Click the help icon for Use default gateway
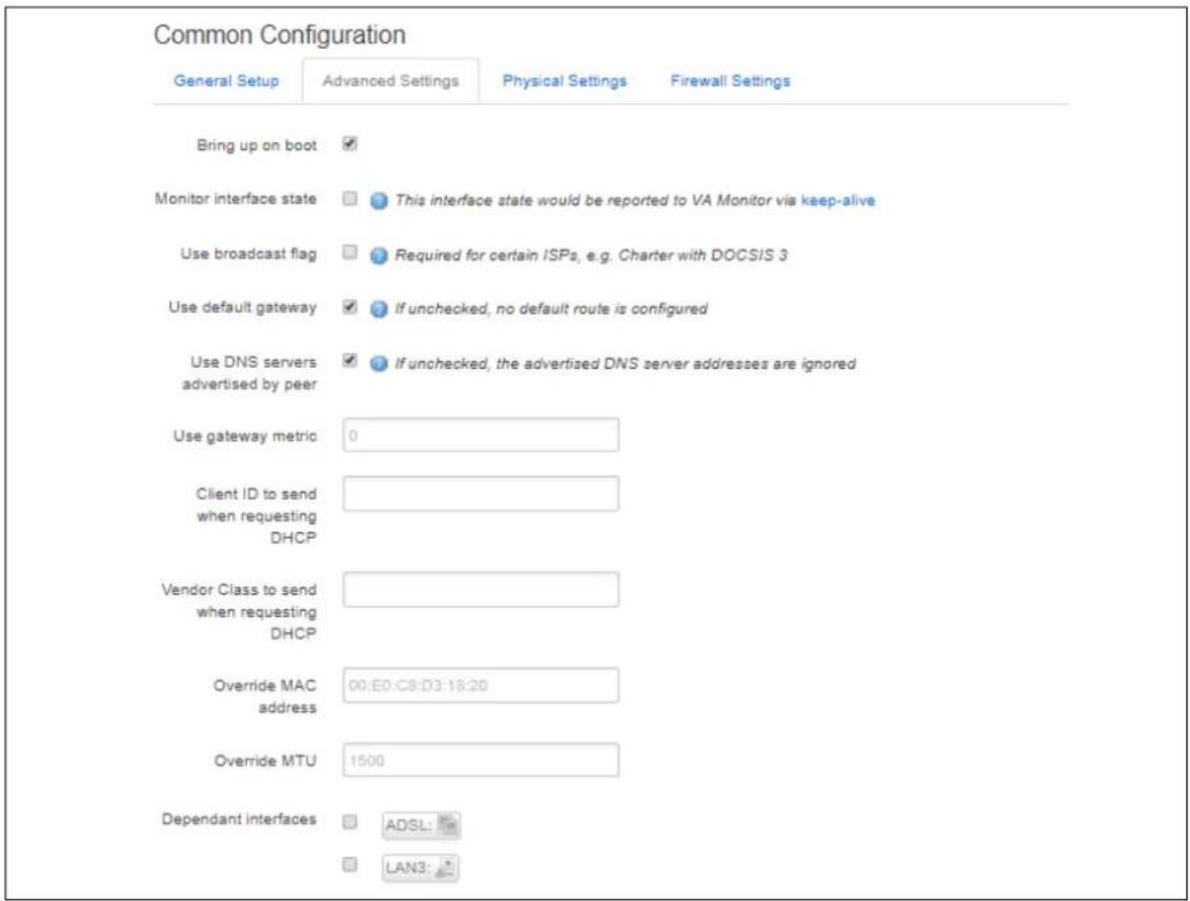This screenshot has height=901, width=1190. tap(379, 309)
